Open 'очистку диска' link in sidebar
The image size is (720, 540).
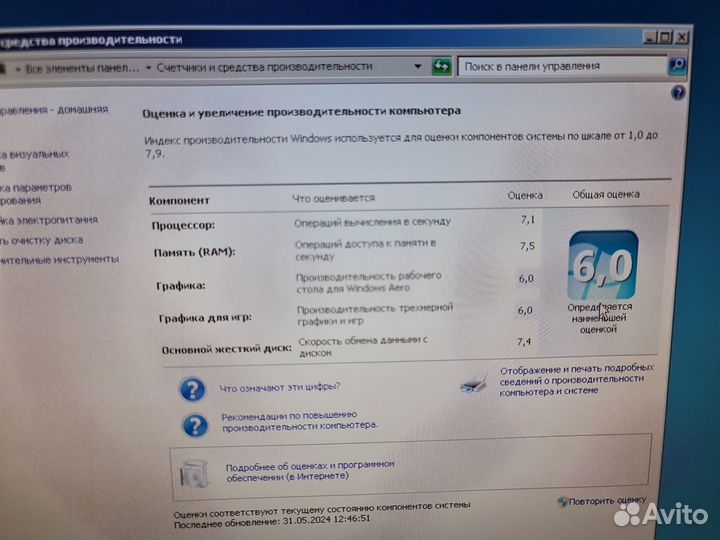[x=41, y=240]
